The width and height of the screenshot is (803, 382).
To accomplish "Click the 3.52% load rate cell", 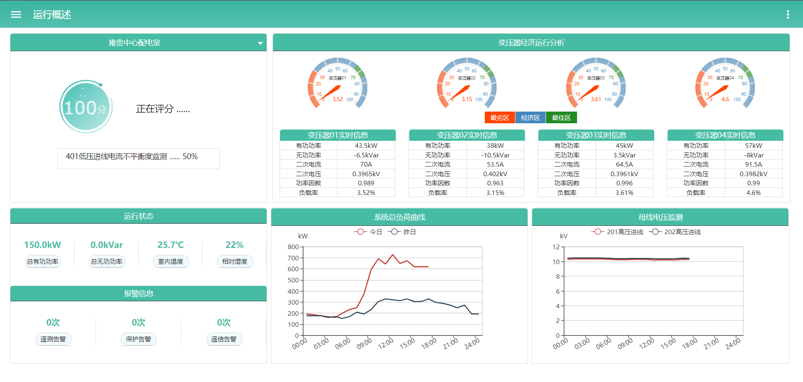I will click(x=366, y=193).
